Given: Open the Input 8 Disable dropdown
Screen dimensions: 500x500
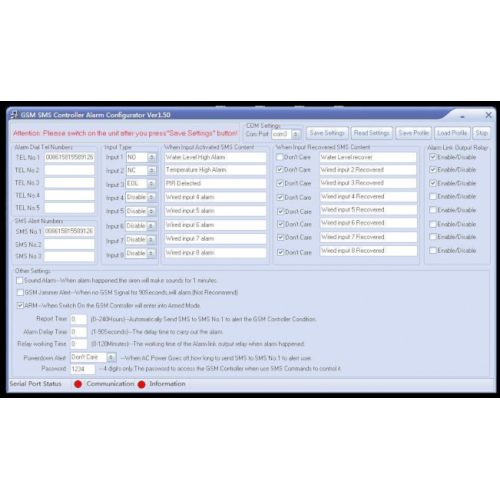Looking at the screenshot, I should pyautogui.click(x=151, y=253).
